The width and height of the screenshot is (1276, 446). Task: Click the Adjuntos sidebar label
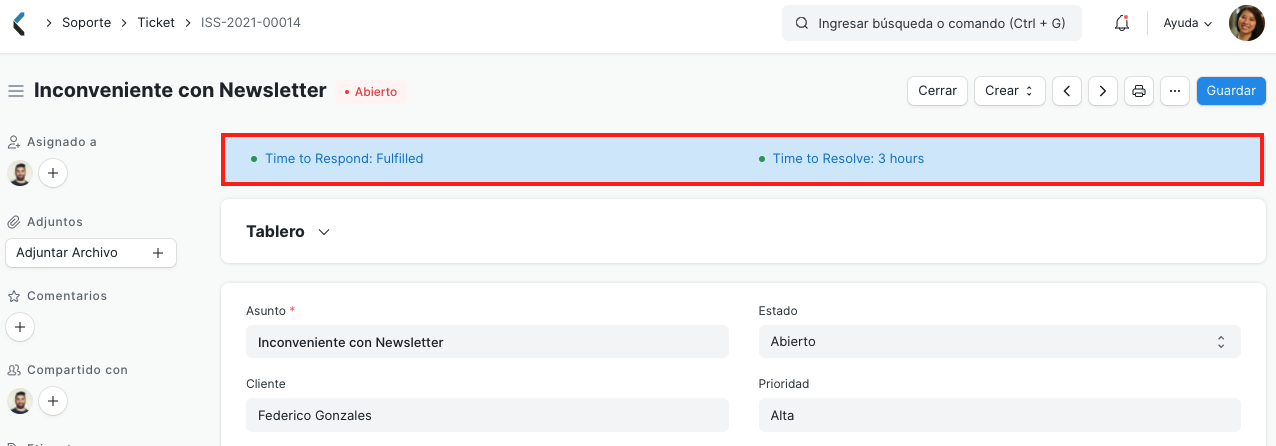pos(55,222)
